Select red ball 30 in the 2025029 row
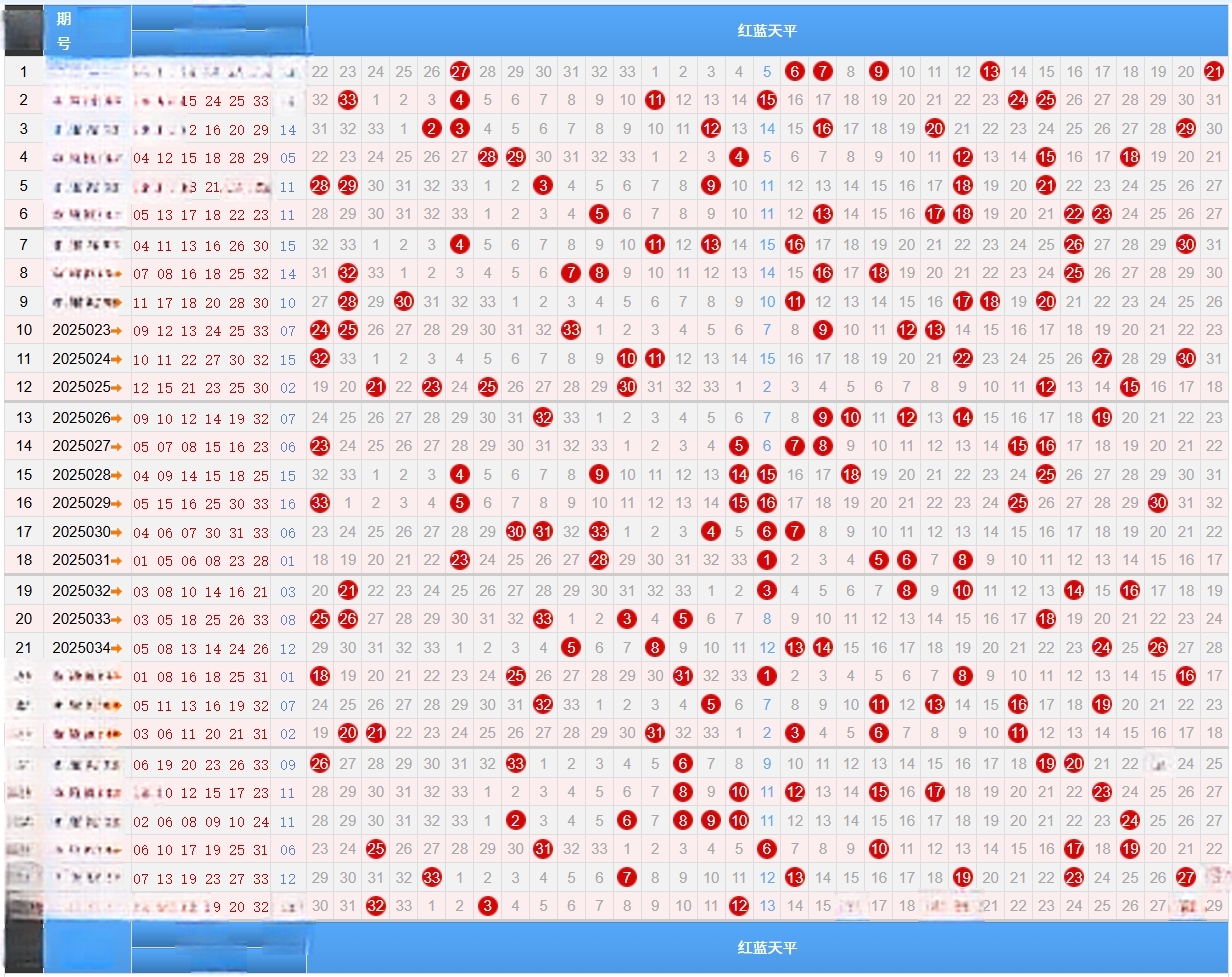This screenshot has width=1232, height=977. [x=1158, y=503]
